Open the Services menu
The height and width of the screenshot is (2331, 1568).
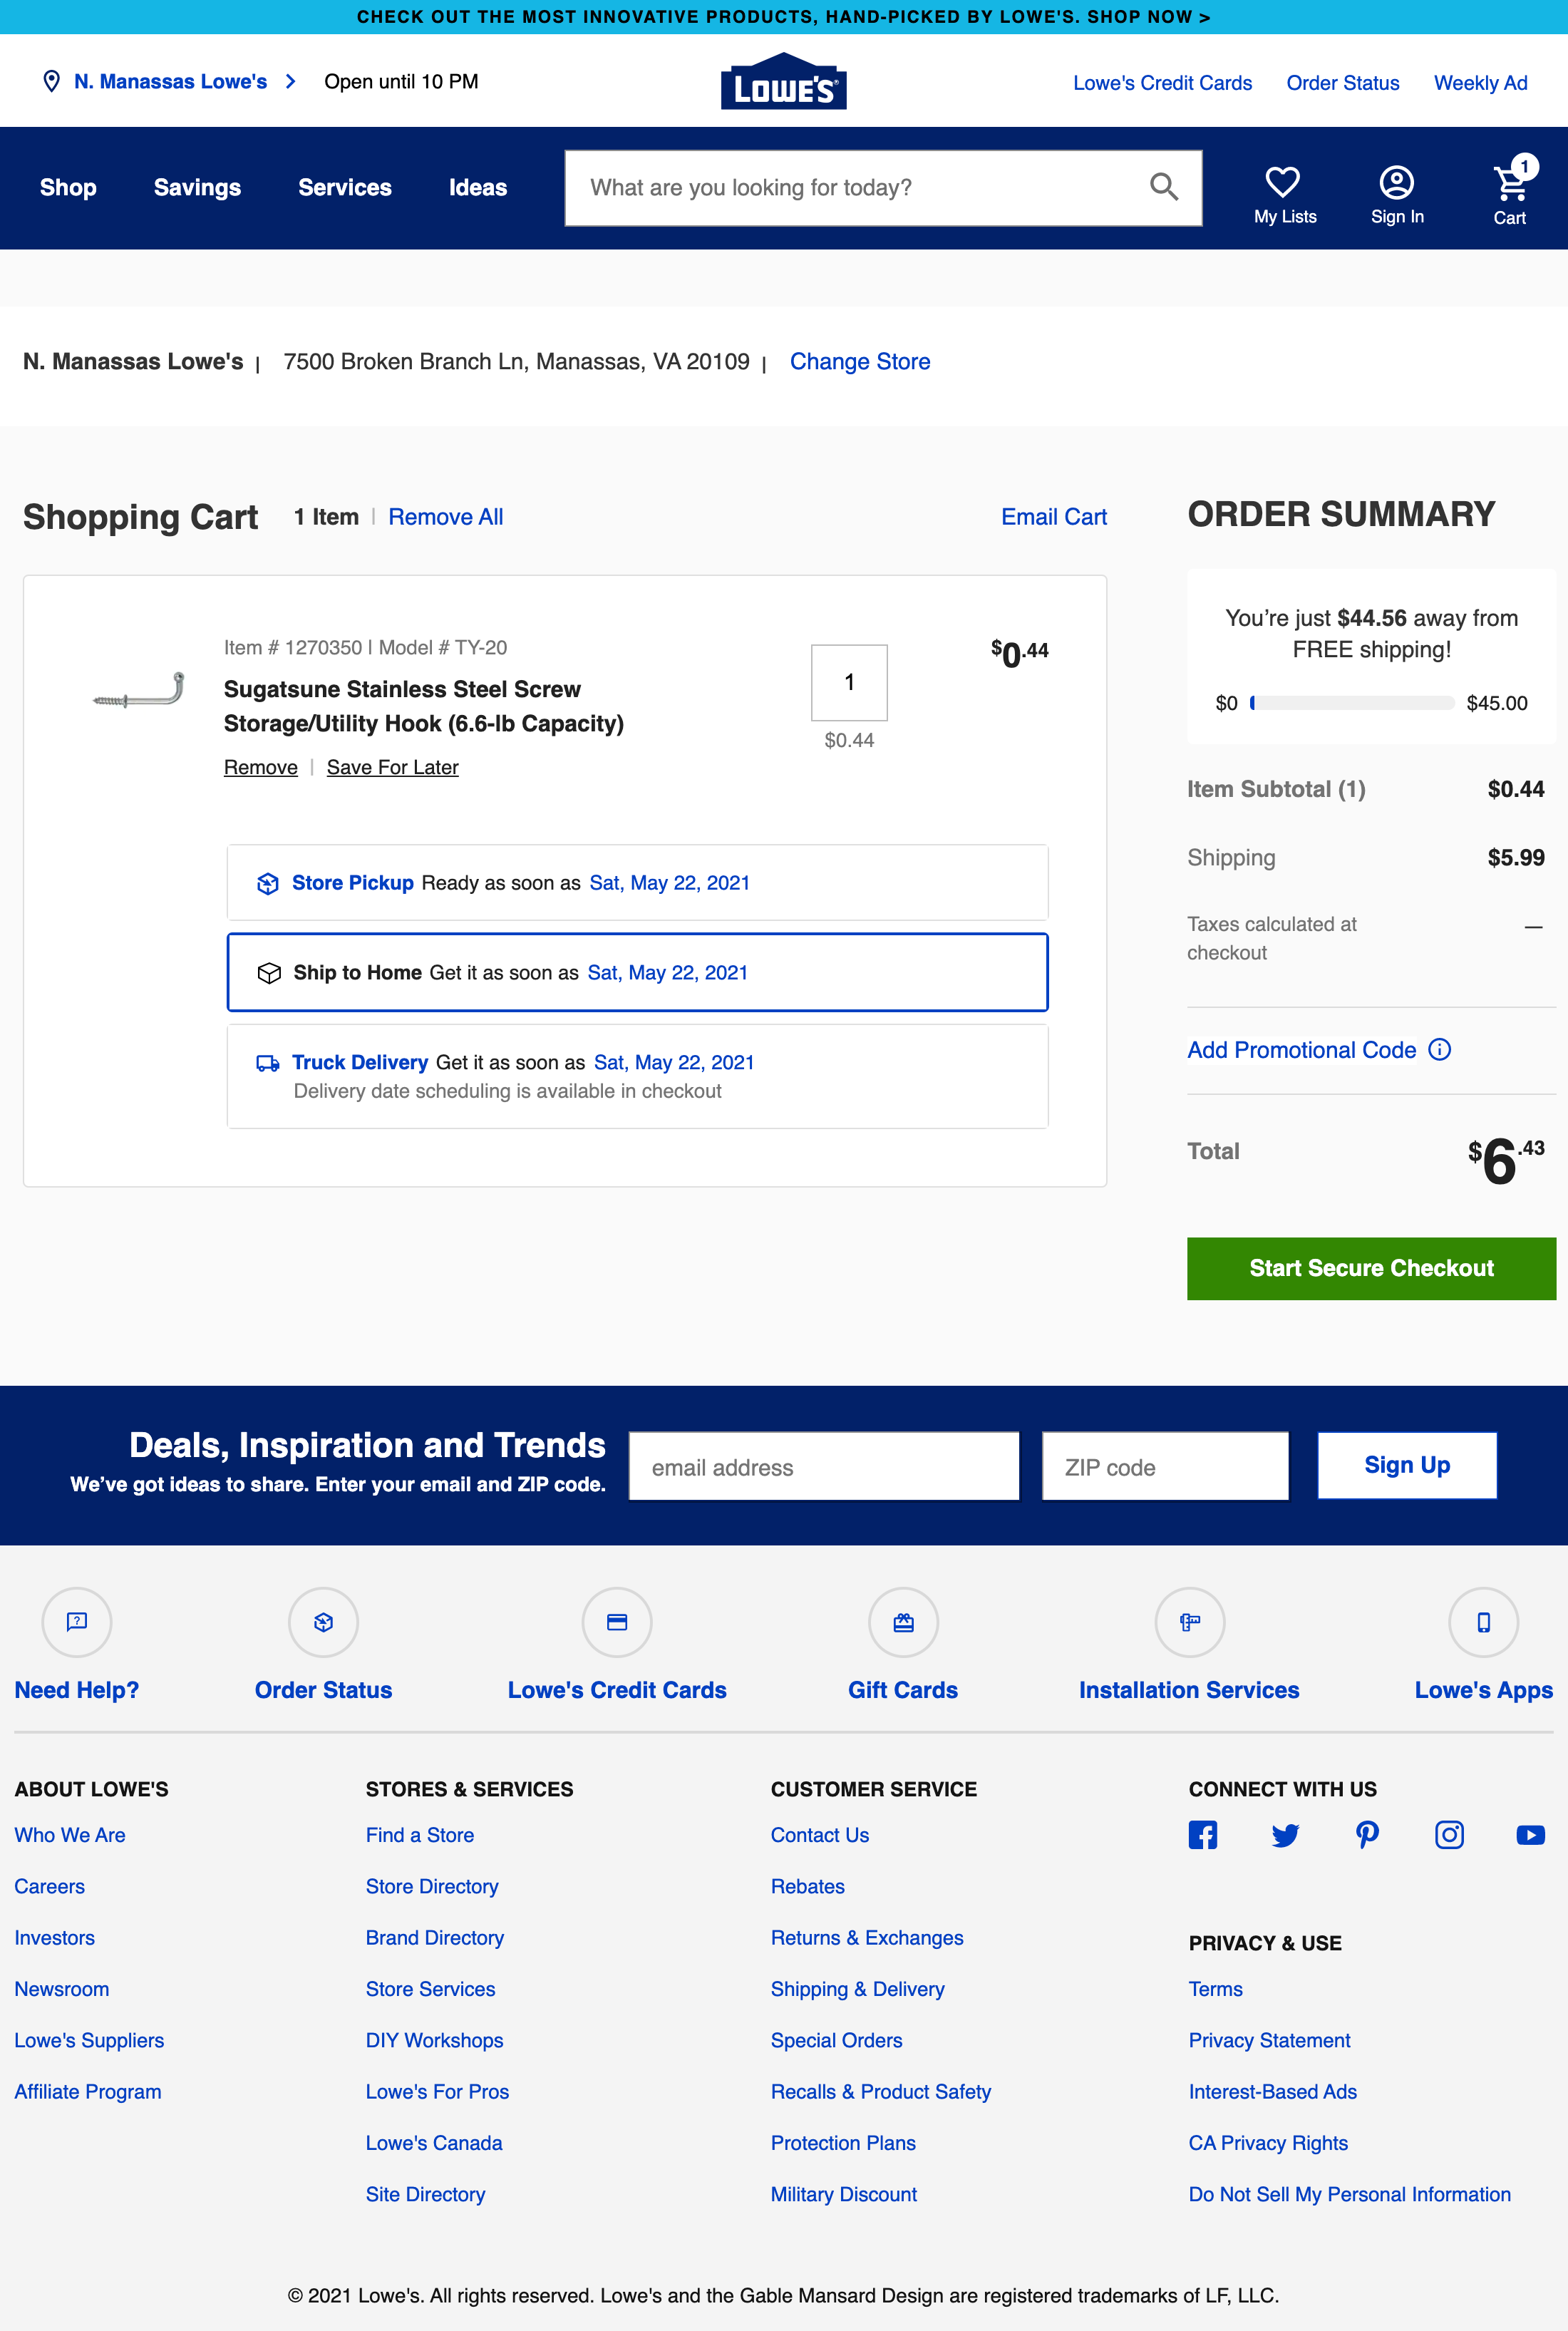tap(345, 187)
